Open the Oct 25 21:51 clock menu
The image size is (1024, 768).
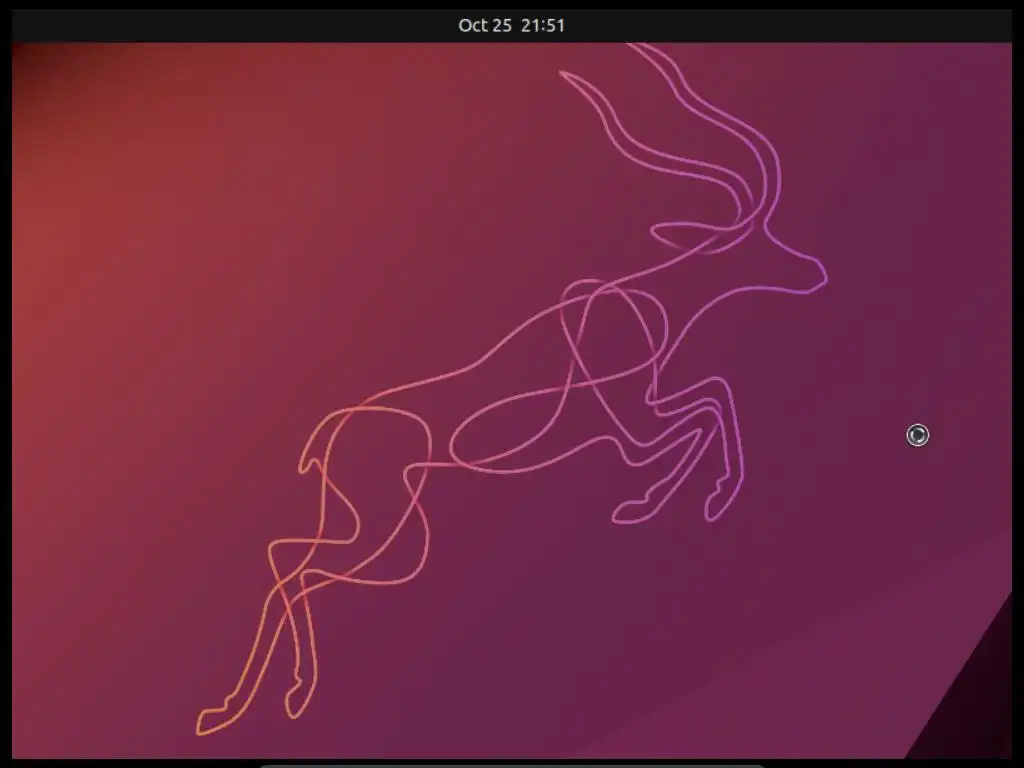pyautogui.click(x=511, y=25)
